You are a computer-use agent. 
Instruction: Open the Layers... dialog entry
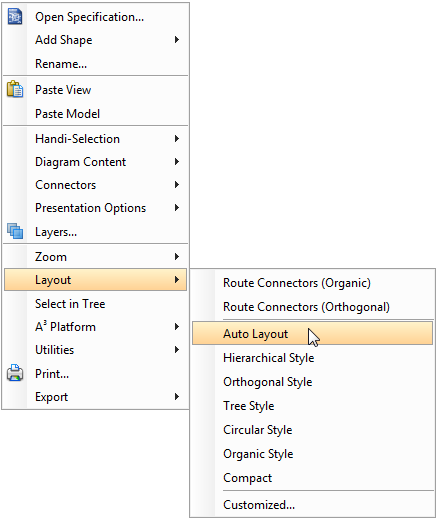tap(95, 232)
